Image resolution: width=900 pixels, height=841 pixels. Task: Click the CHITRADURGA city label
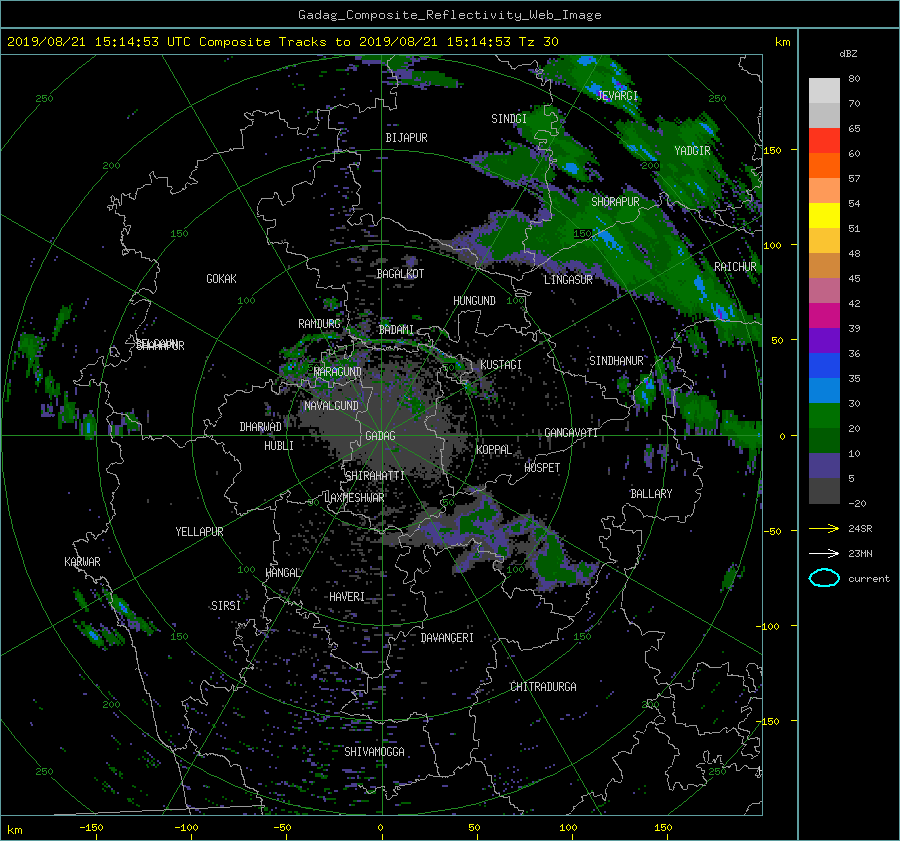coord(544,687)
